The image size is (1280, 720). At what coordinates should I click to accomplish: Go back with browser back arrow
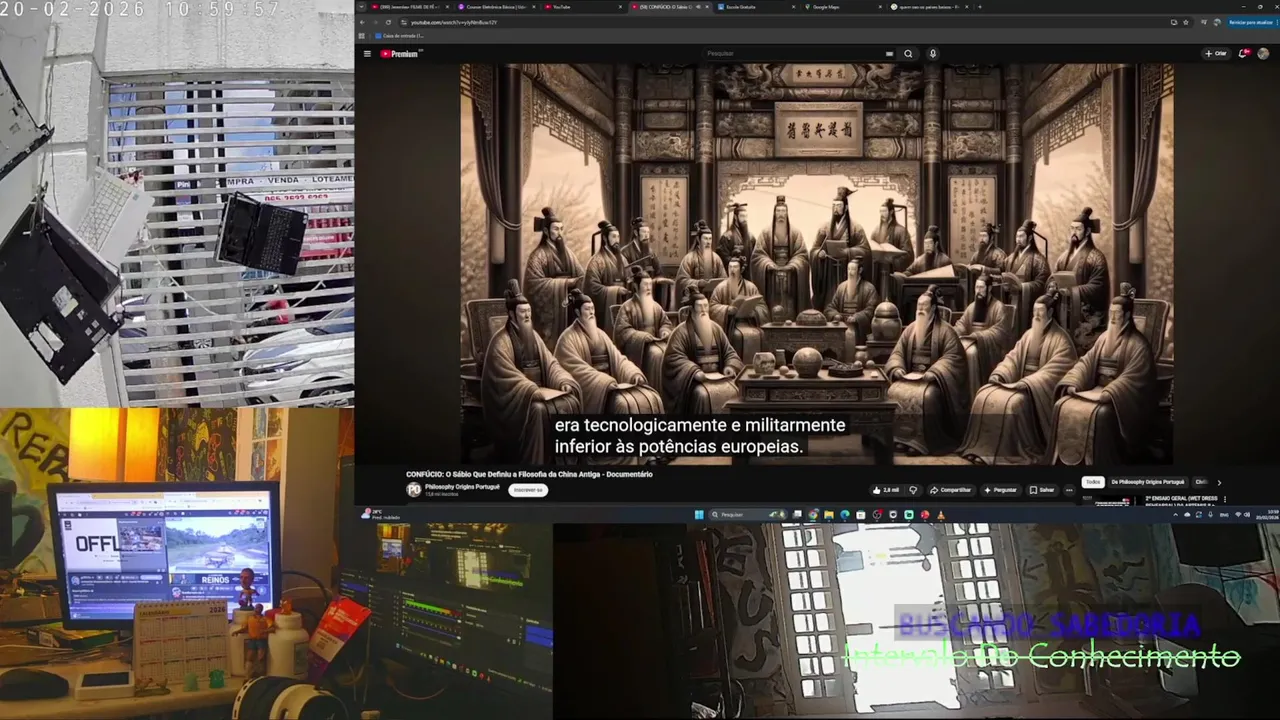click(363, 22)
